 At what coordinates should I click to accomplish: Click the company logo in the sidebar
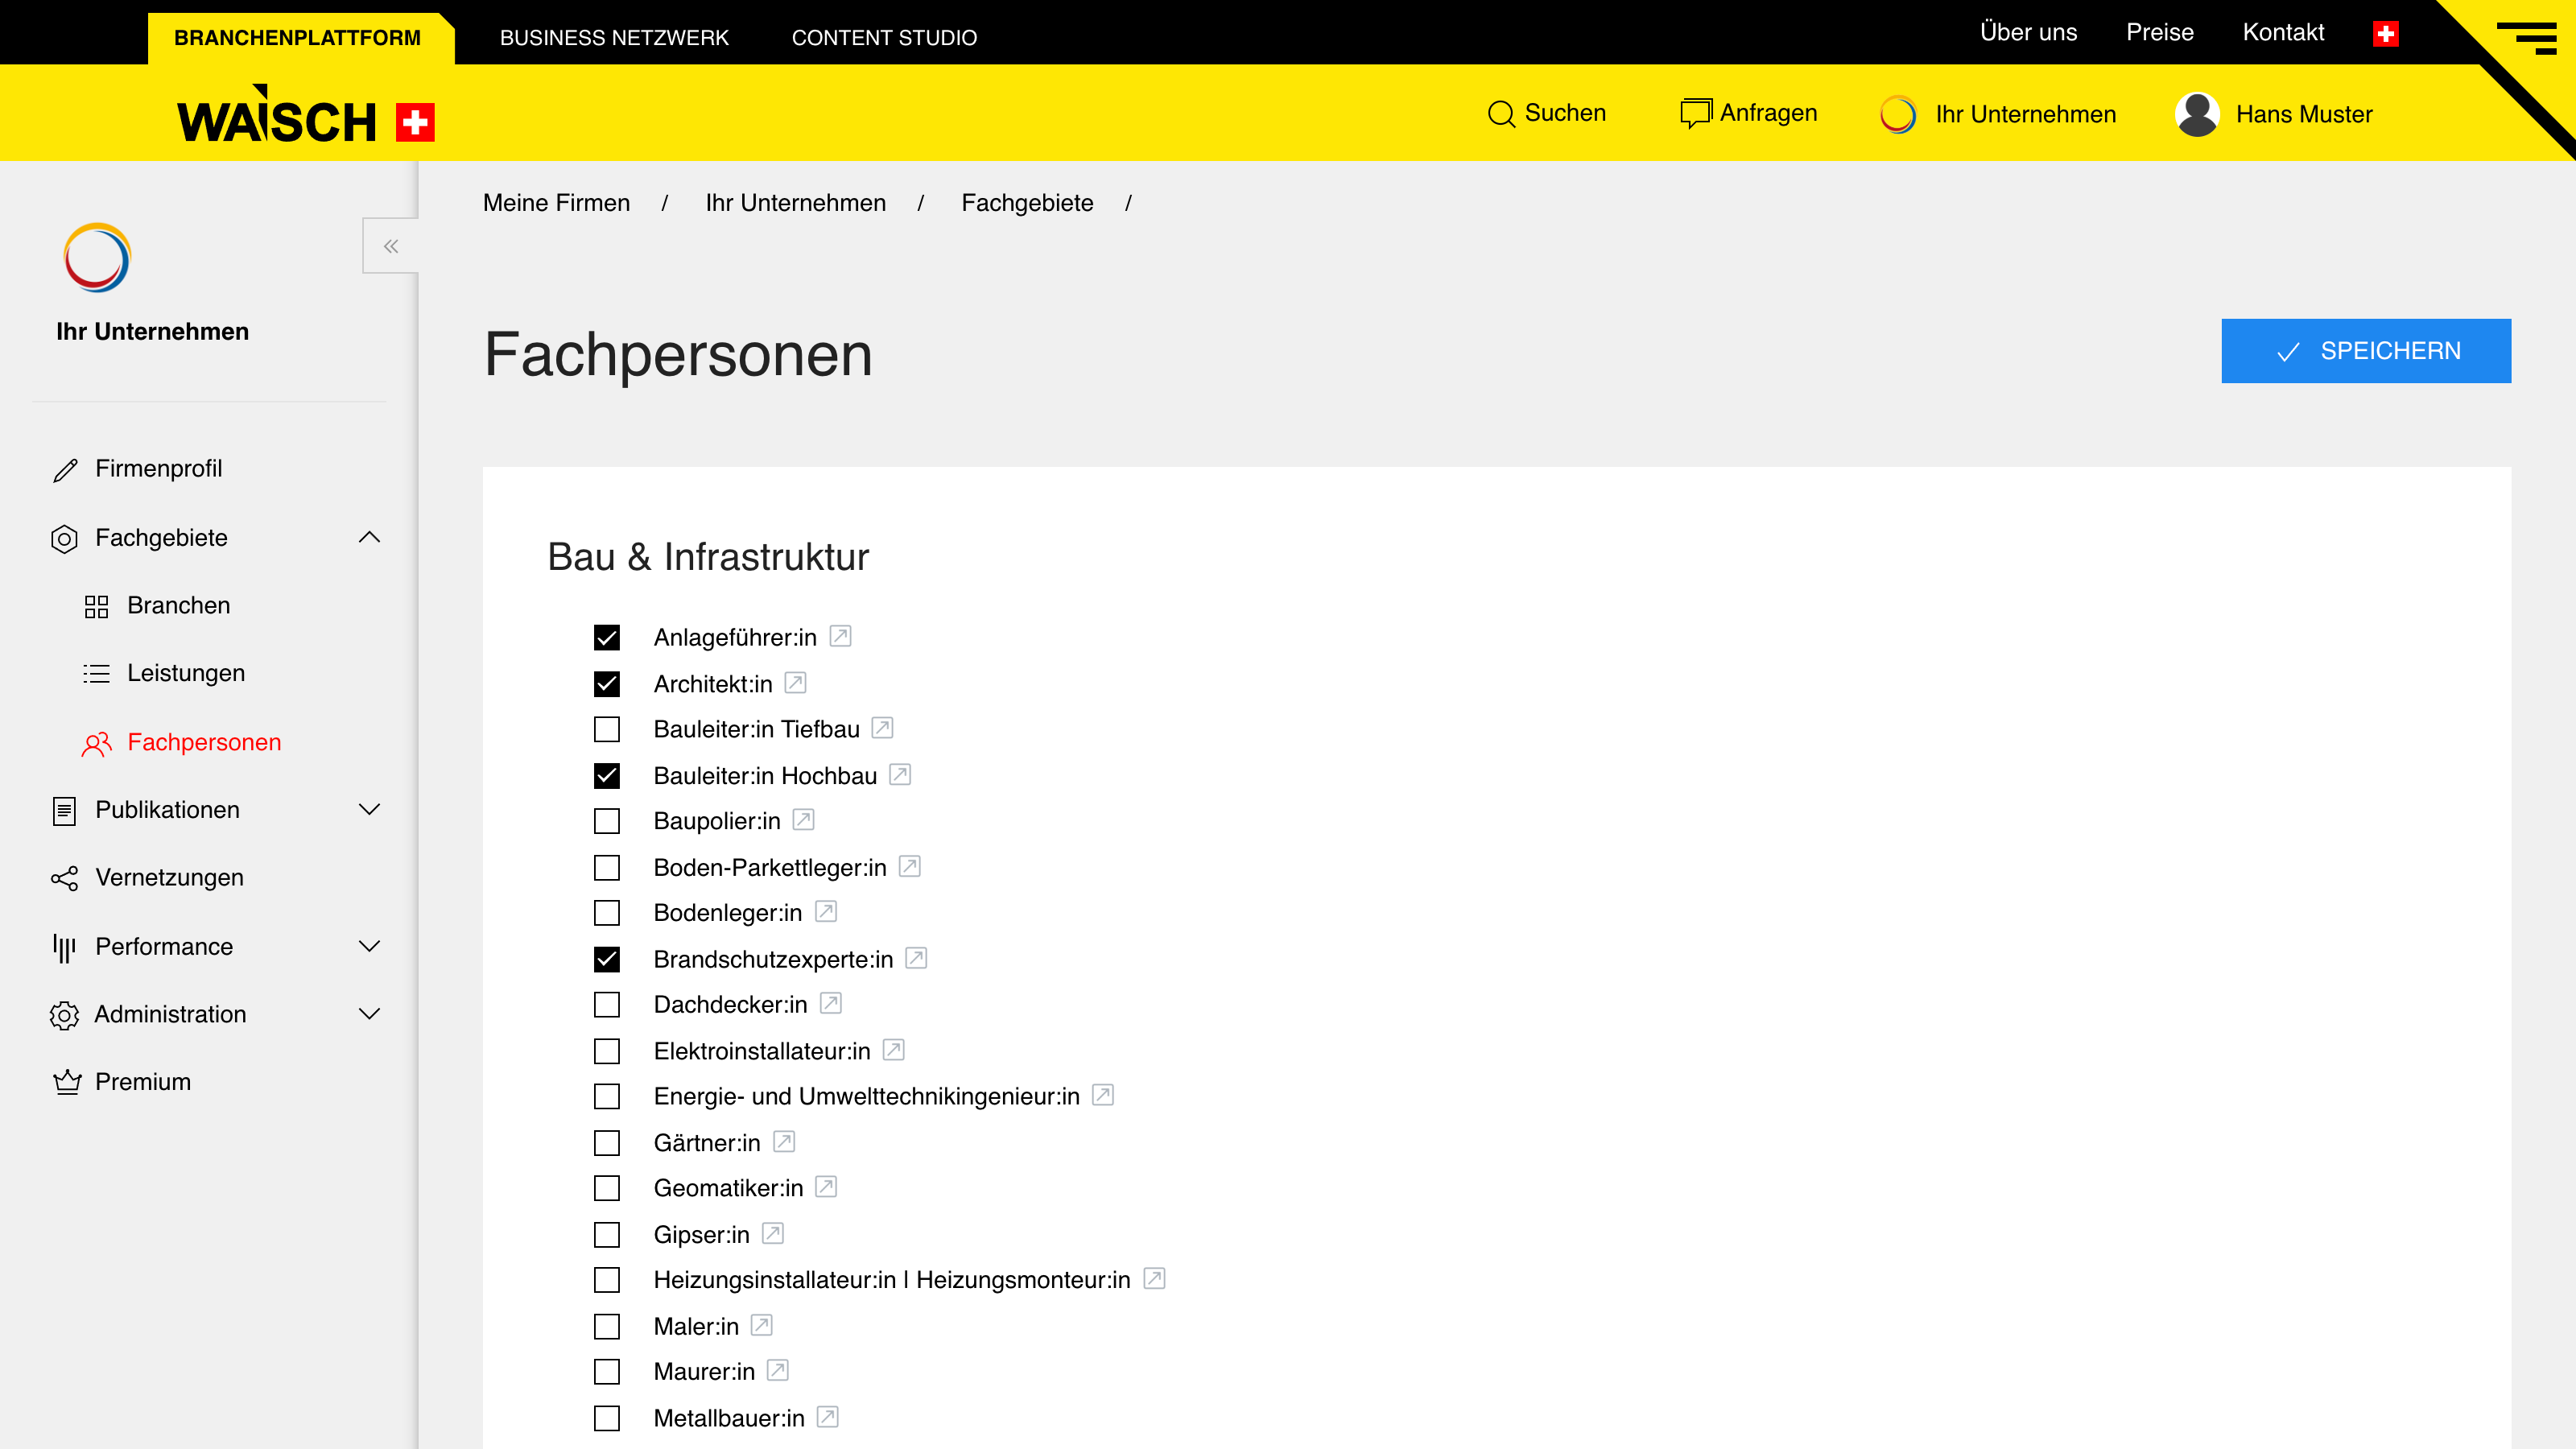(x=97, y=258)
